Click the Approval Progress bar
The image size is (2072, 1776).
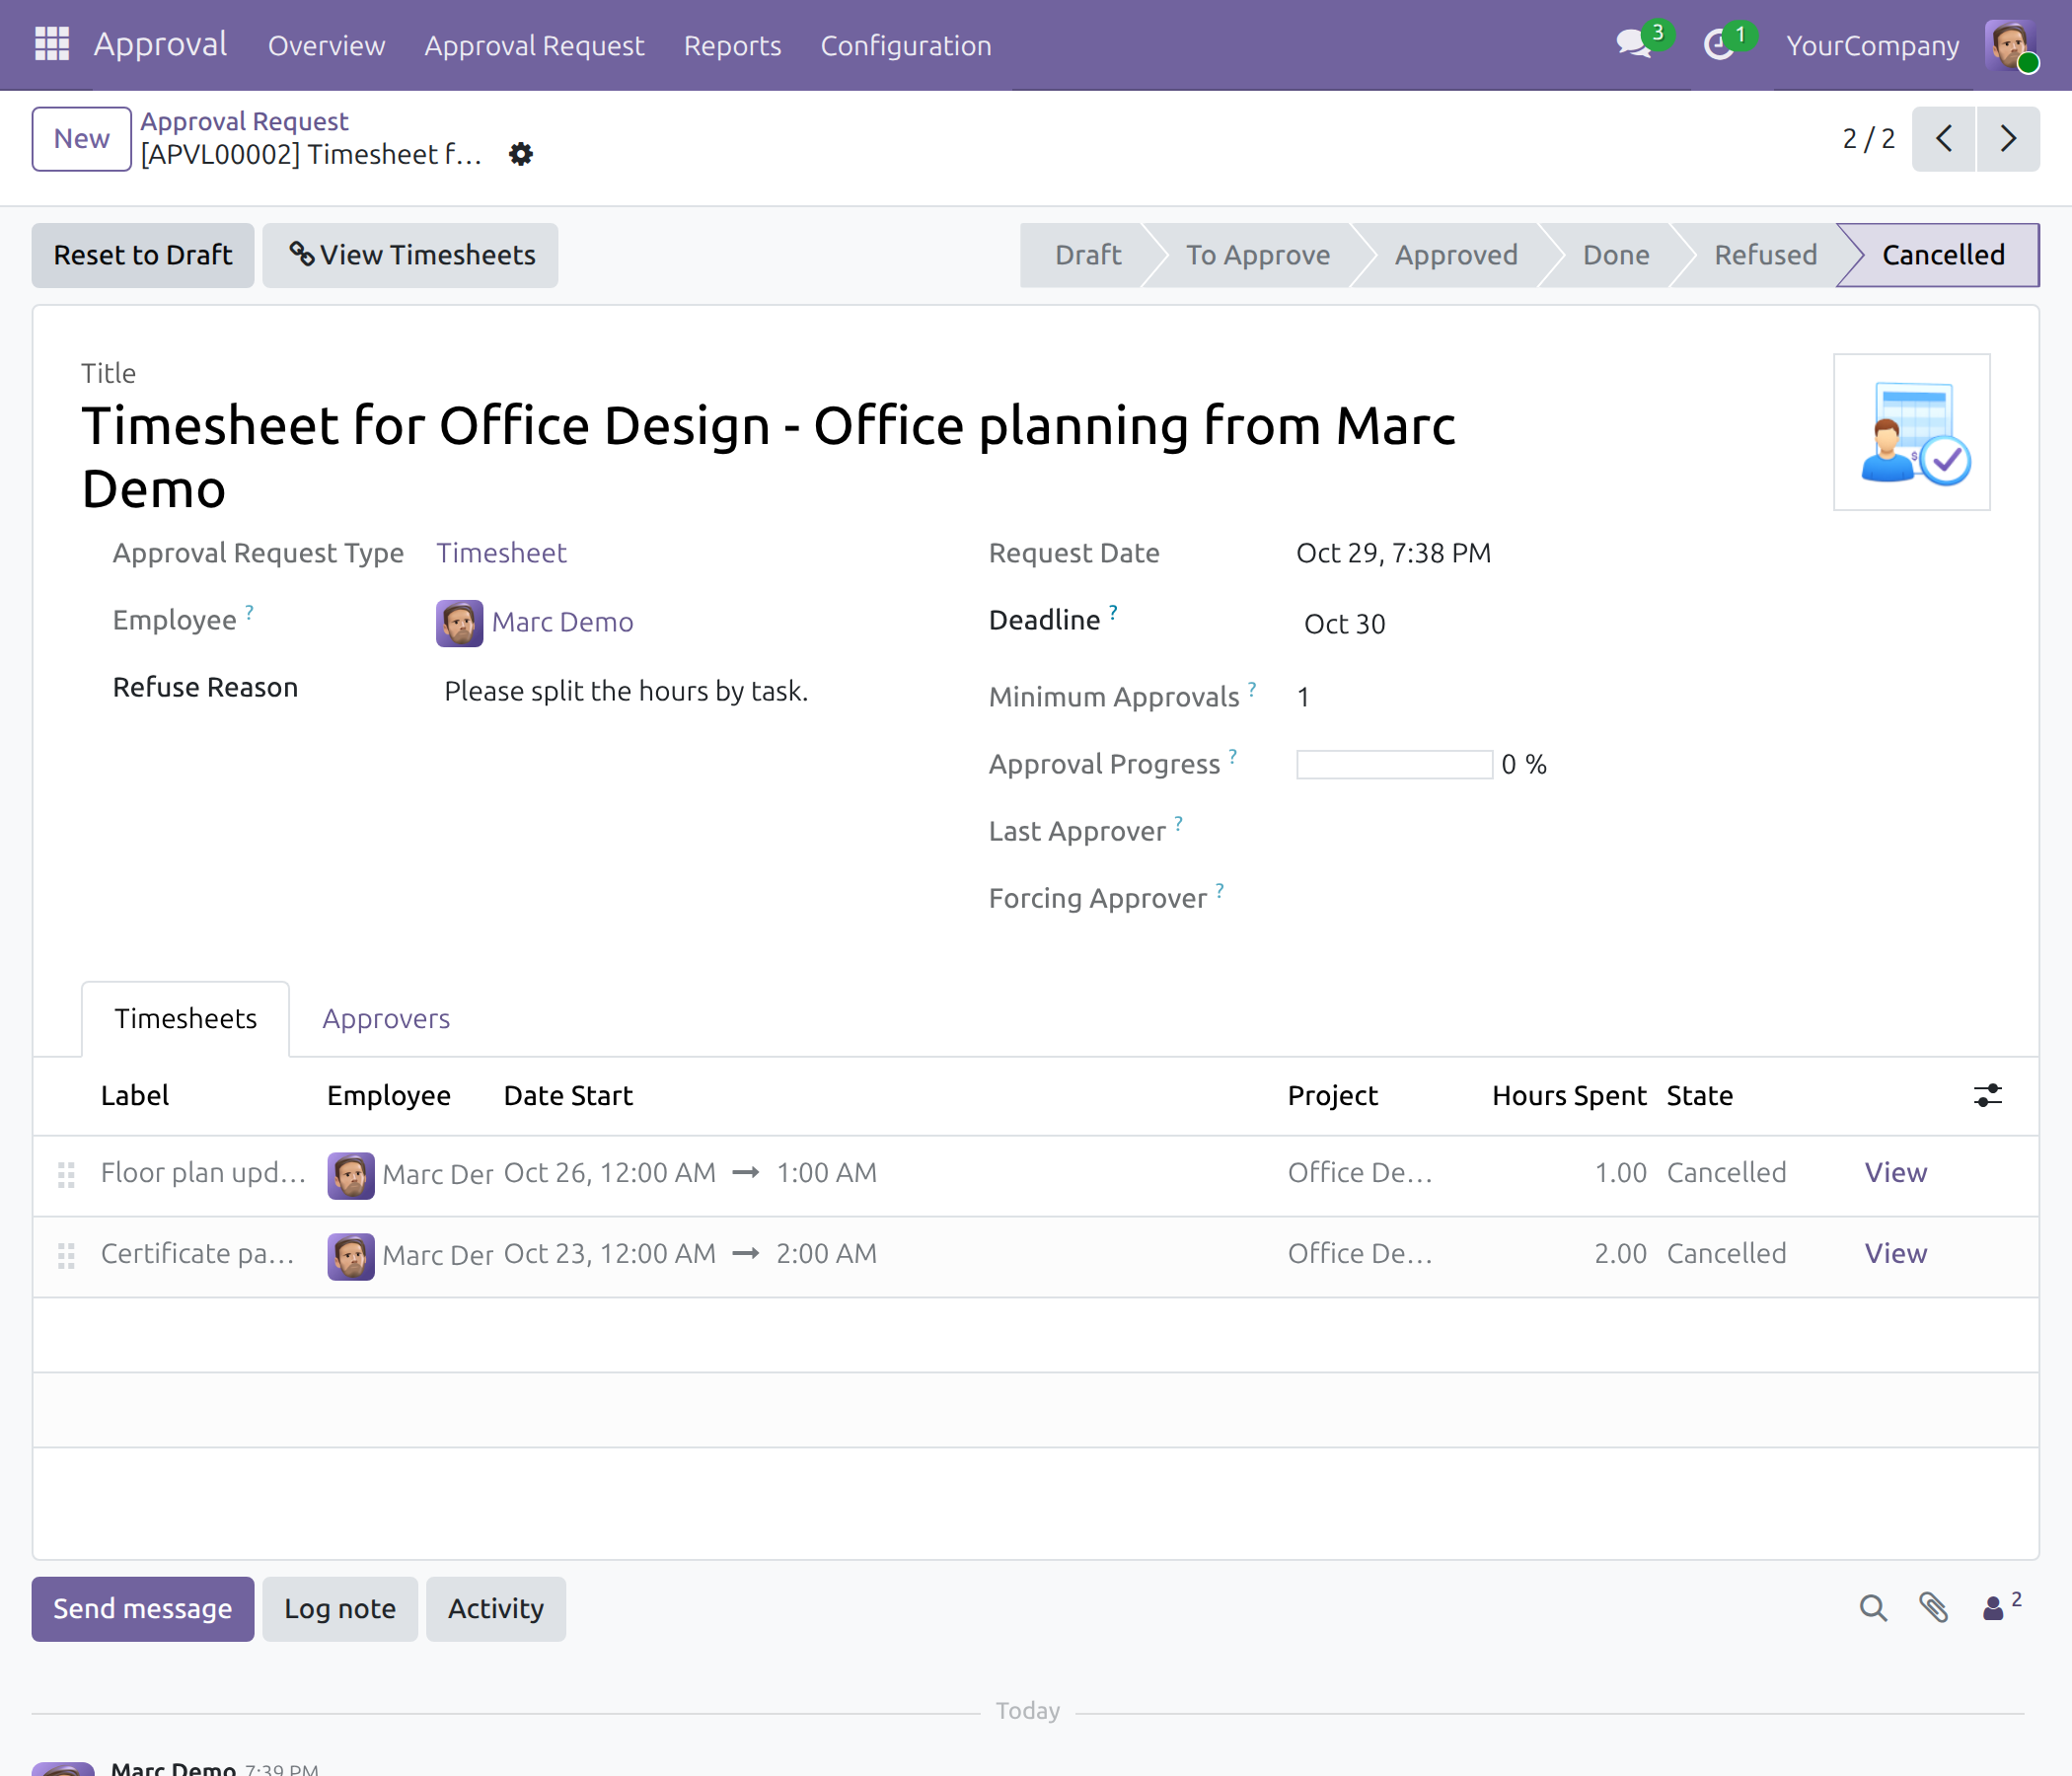coord(1394,765)
